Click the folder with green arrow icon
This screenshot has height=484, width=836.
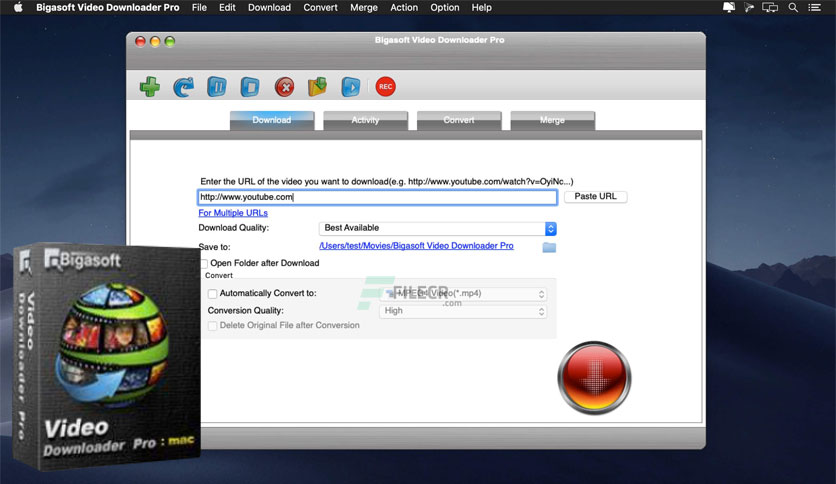coord(317,87)
